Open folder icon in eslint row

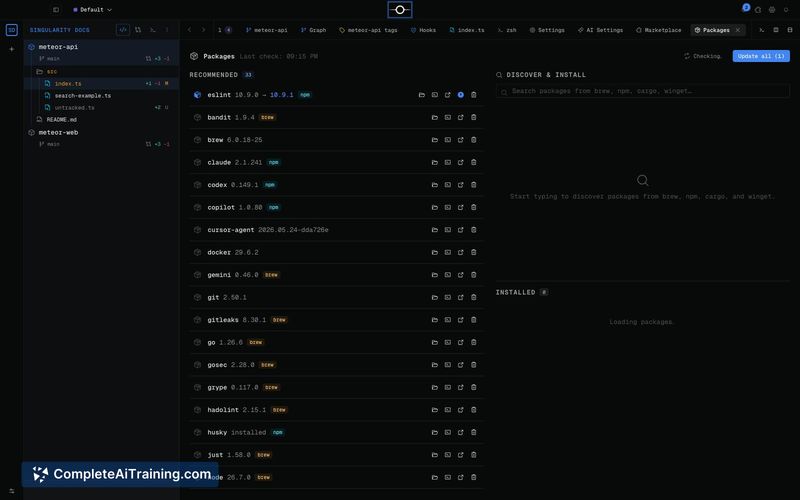[x=422, y=95]
